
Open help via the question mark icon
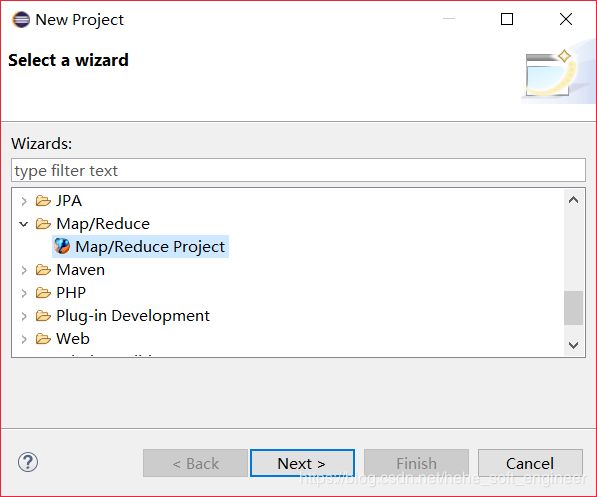click(x=28, y=462)
